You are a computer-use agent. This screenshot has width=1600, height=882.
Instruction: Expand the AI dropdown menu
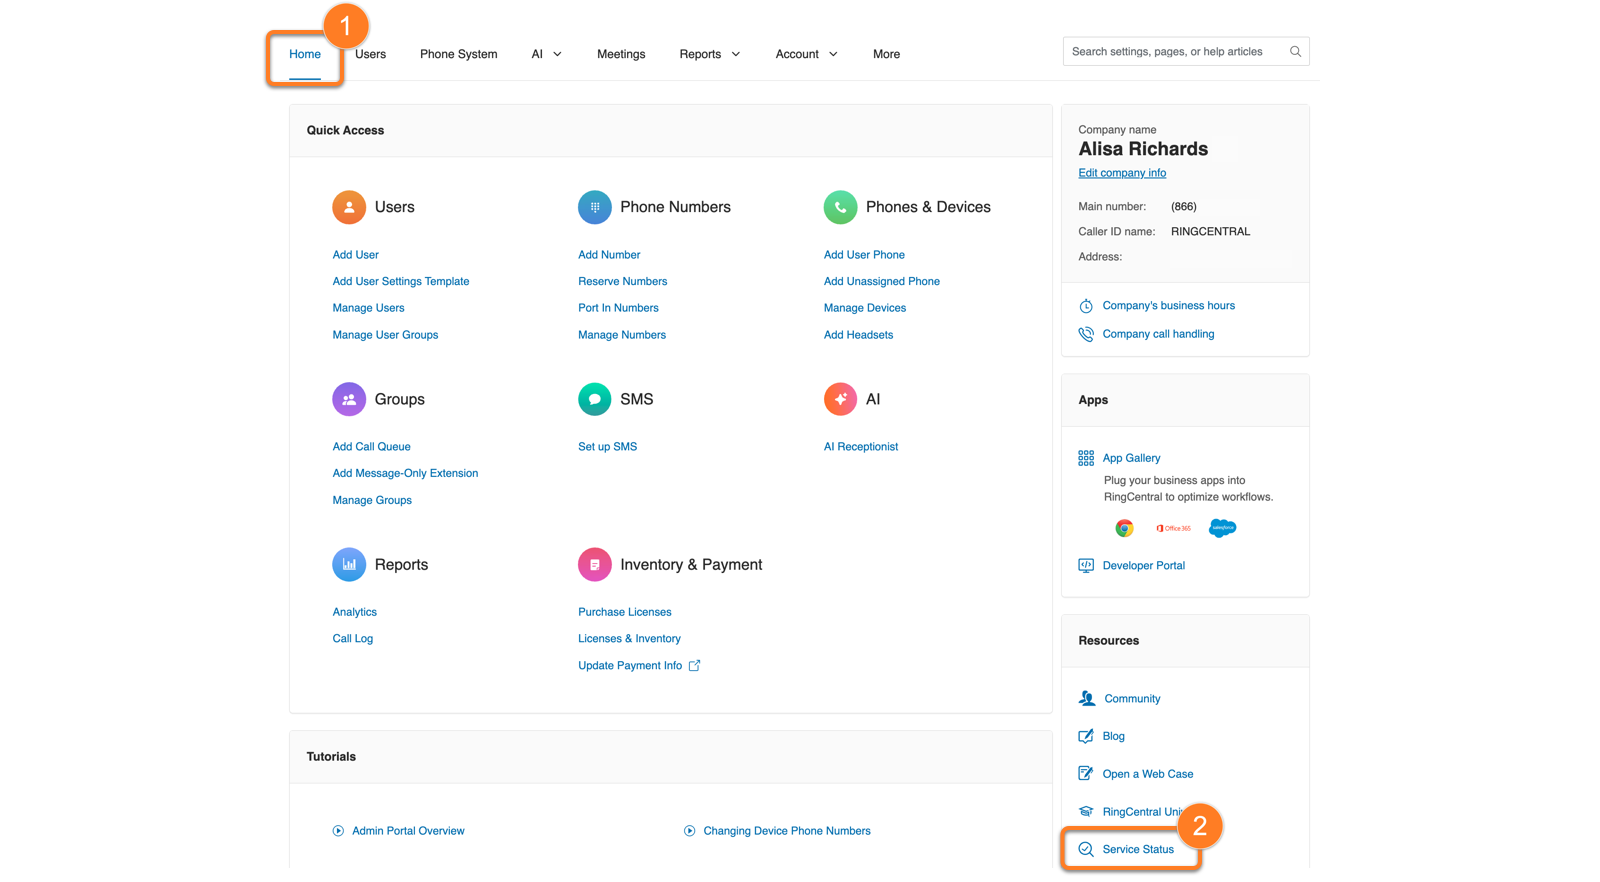(x=546, y=54)
